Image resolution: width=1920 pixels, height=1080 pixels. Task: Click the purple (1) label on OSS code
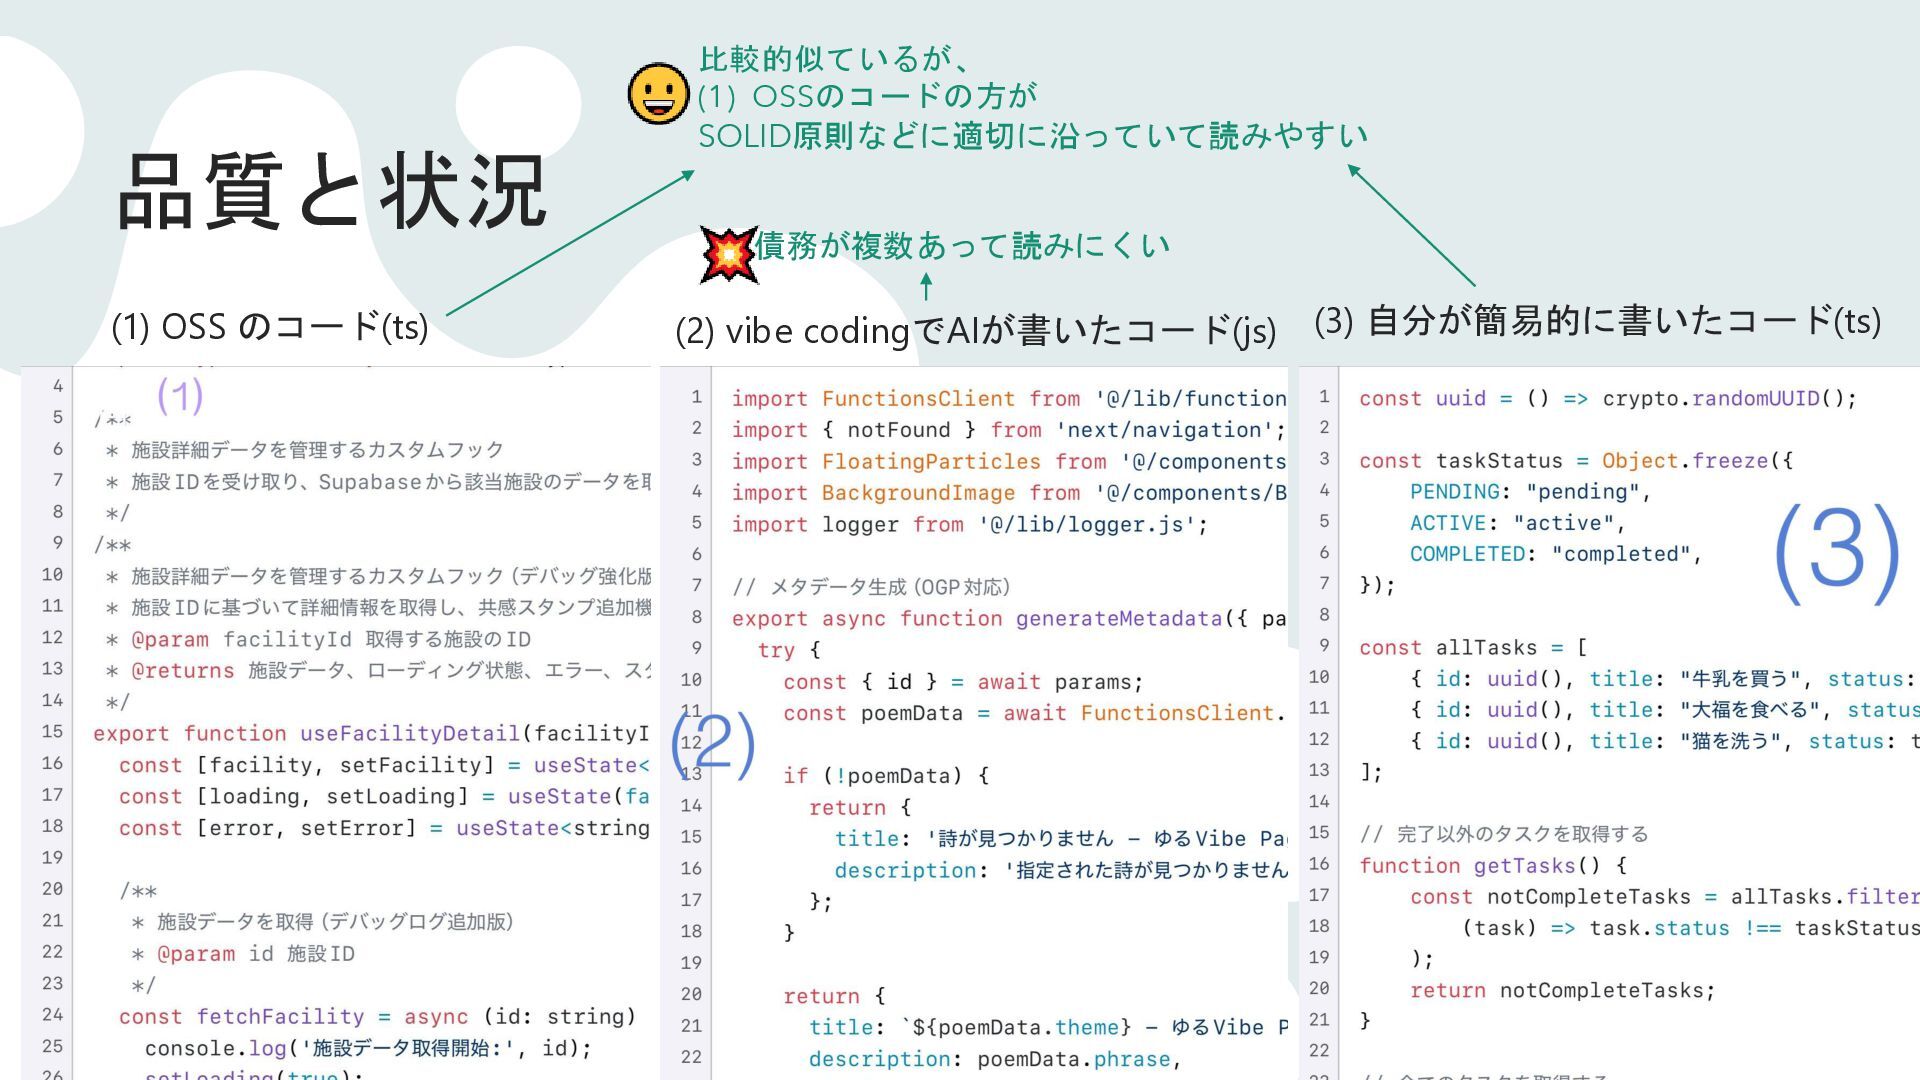pyautogui.click(x=180, y=396)
